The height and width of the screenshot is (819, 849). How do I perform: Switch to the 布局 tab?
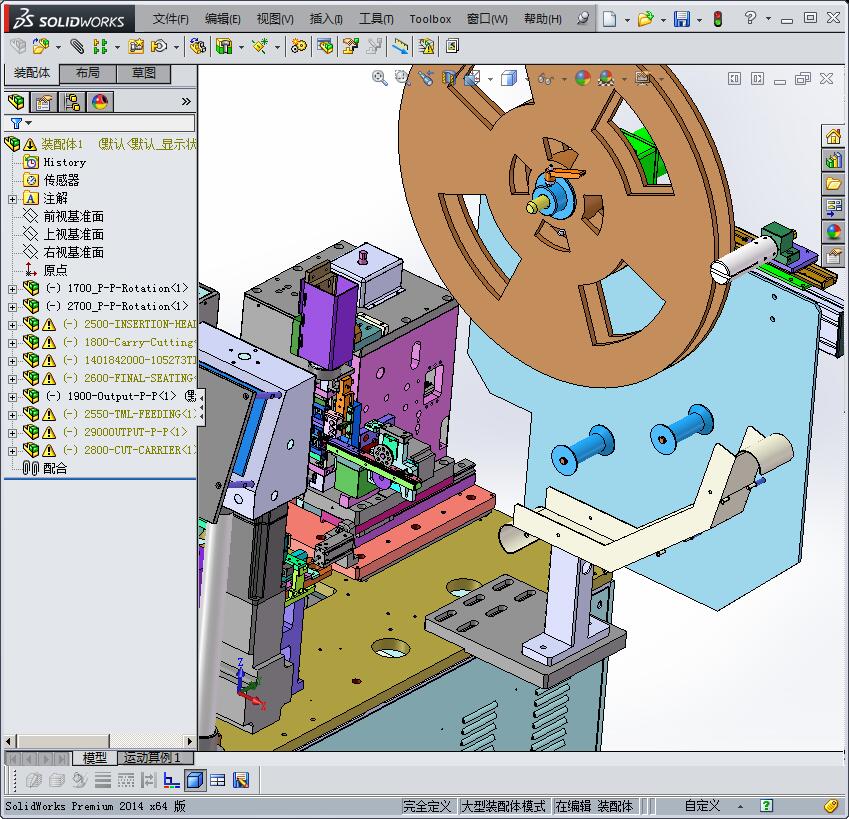88,73
